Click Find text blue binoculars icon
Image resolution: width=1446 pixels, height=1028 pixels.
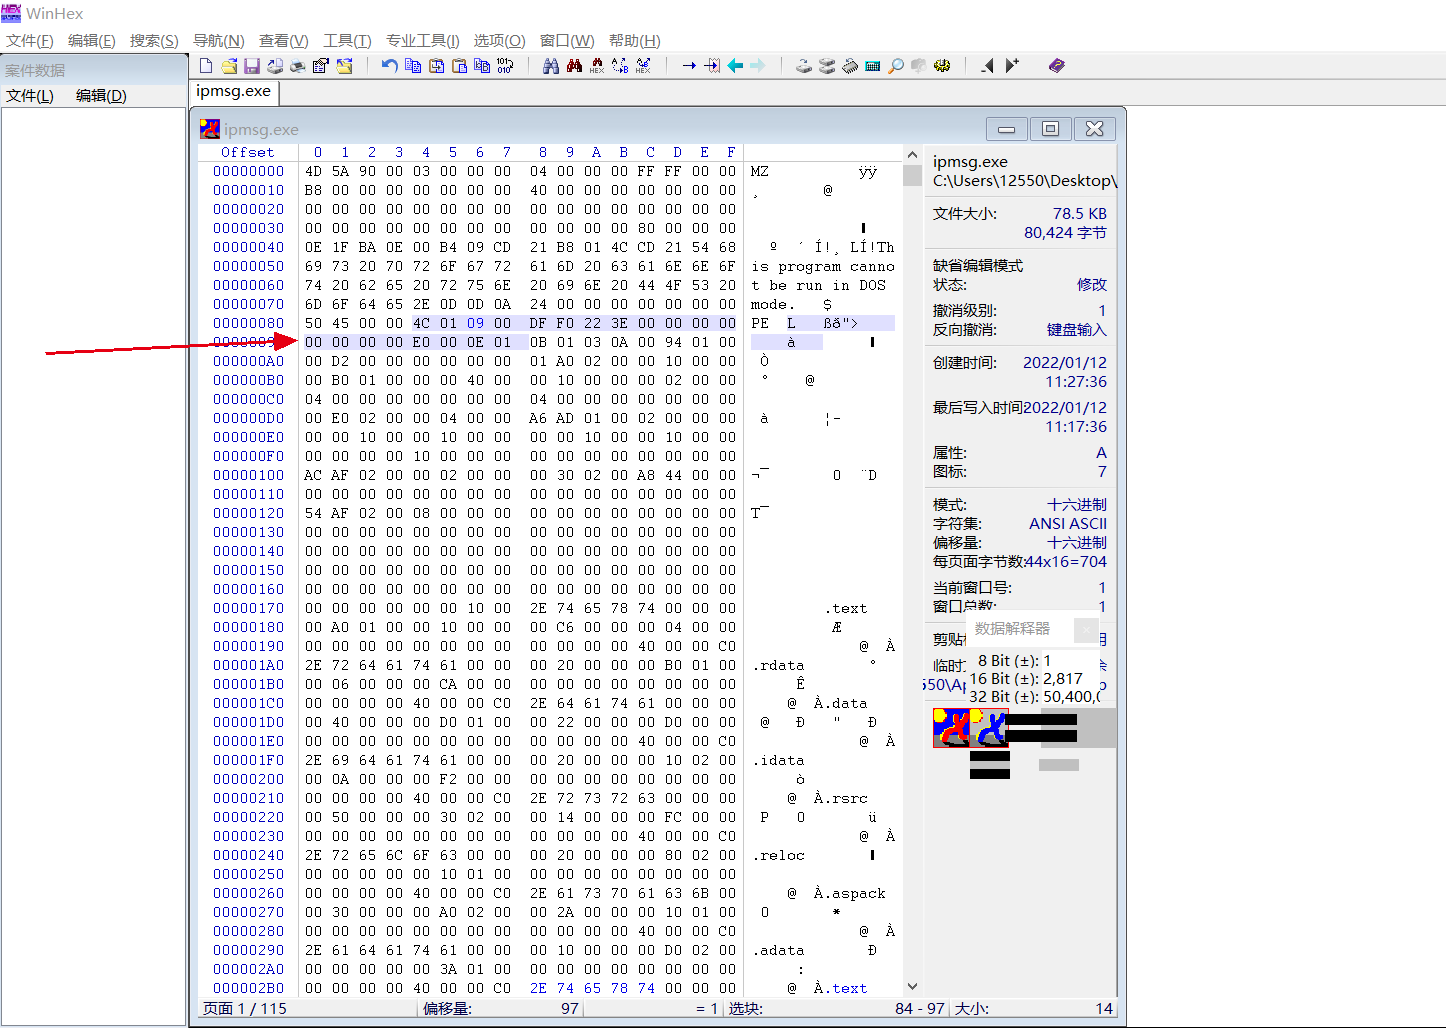551,66
